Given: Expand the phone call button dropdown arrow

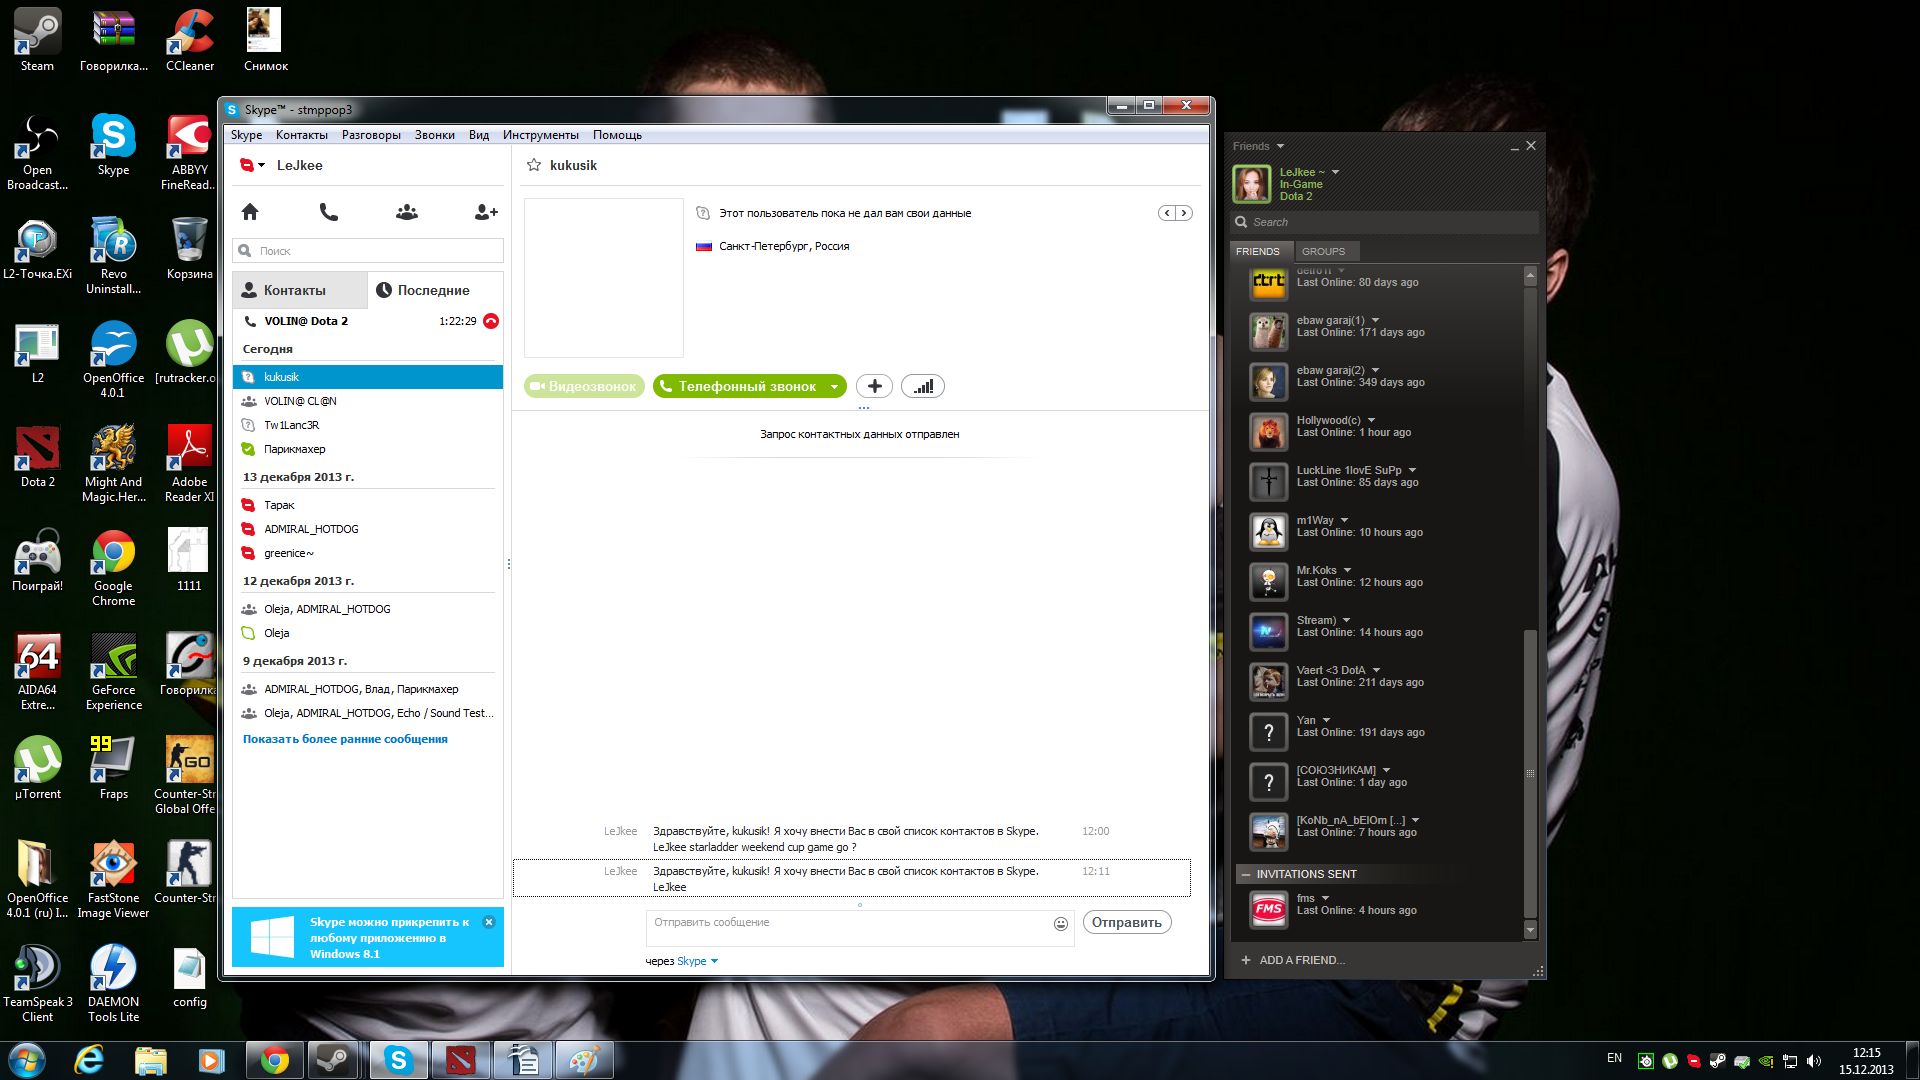Looking at the screenshot, I should tap(834, 387).
